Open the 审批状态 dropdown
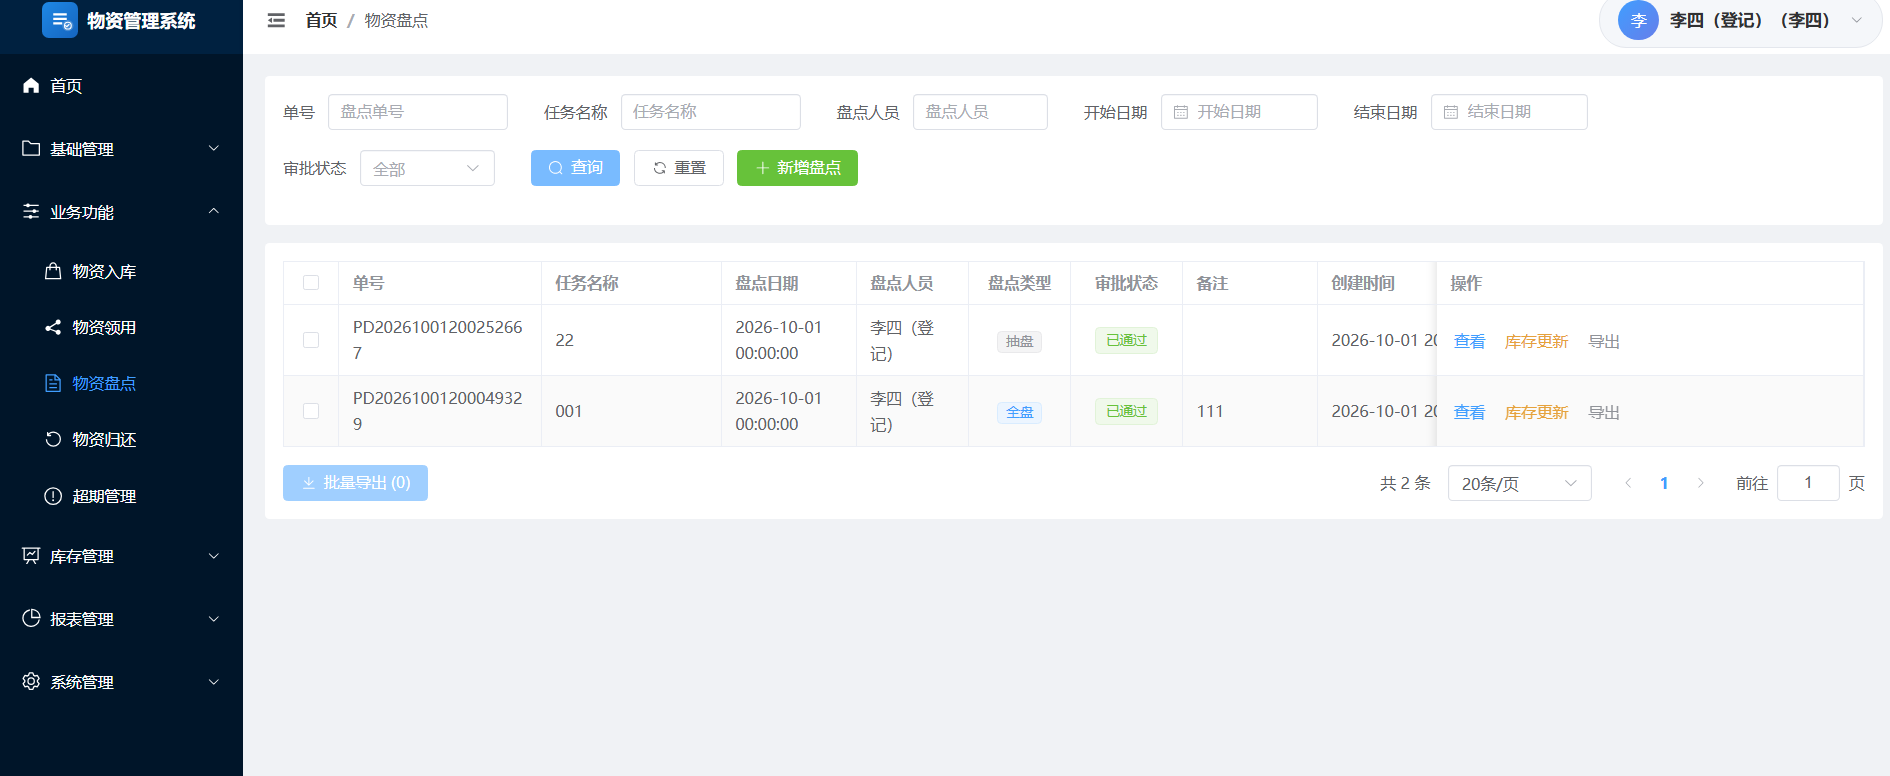 pos(427,168)
